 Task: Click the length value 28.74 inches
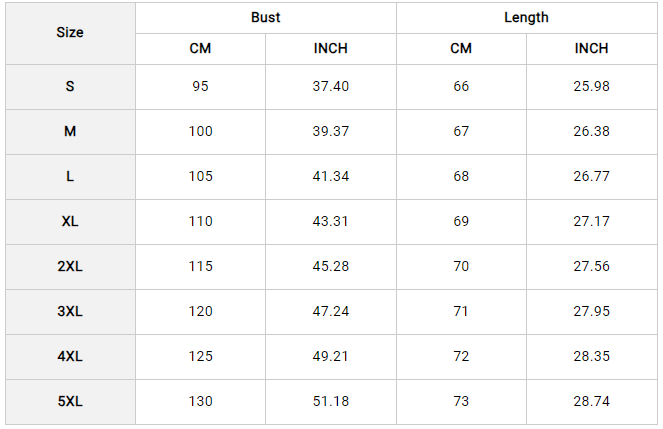pyautogui.click(x=591, y=402)
